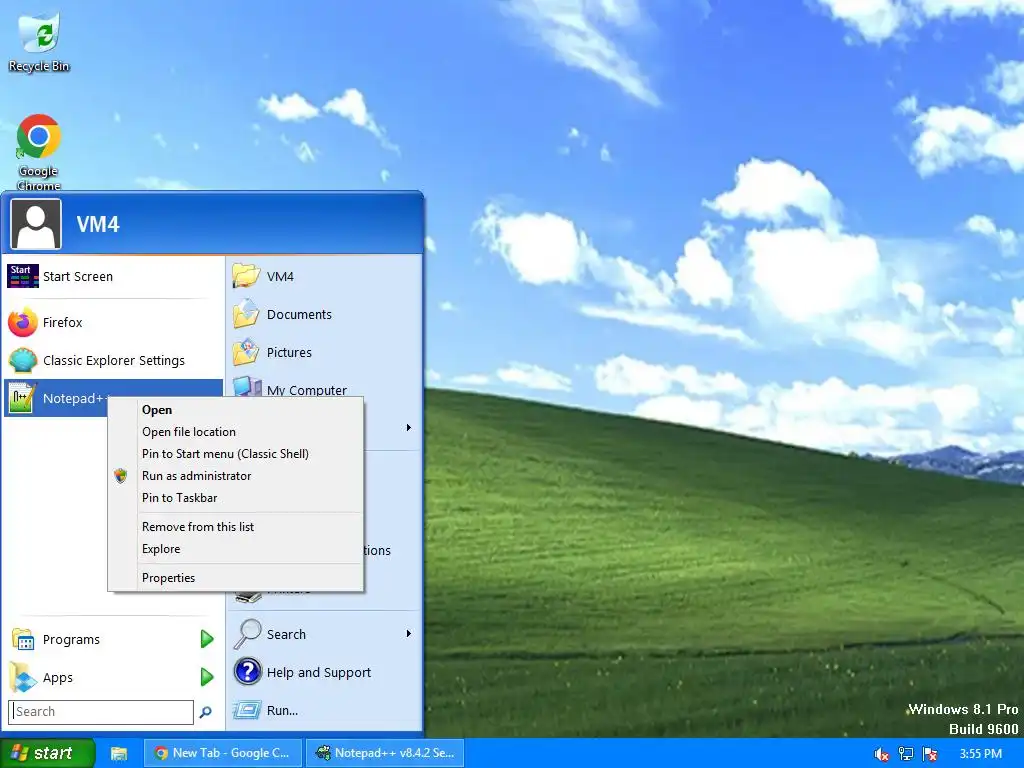The width and height of the screenshot is (1024, 768).
Task: Launch Google Chrome from the desktop icon
Action: point(39,152)
